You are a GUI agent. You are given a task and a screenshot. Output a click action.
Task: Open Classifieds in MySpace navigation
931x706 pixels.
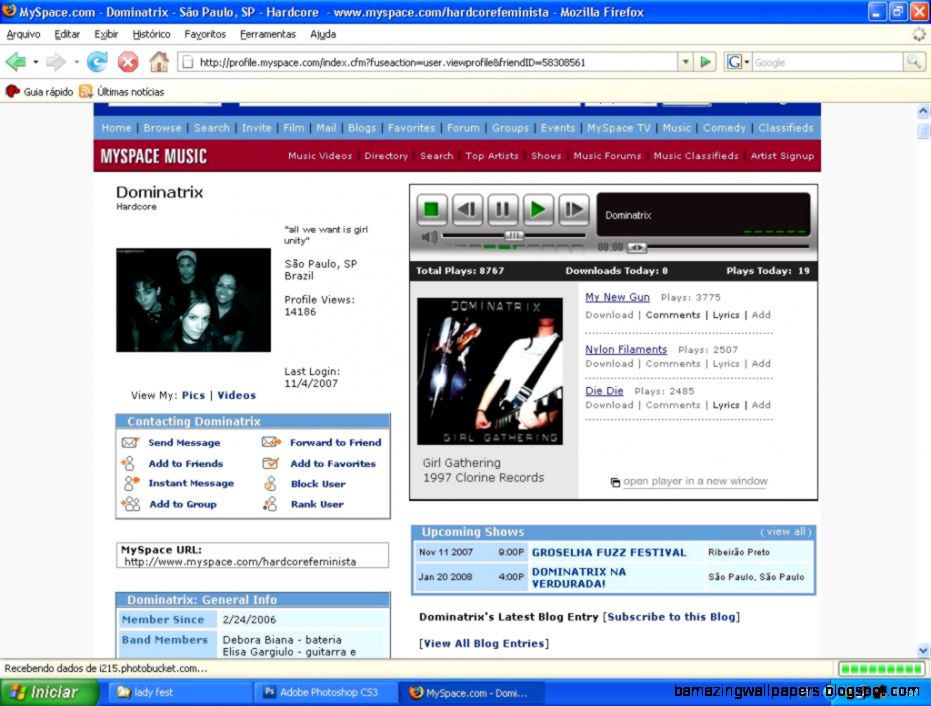(786, 128)
